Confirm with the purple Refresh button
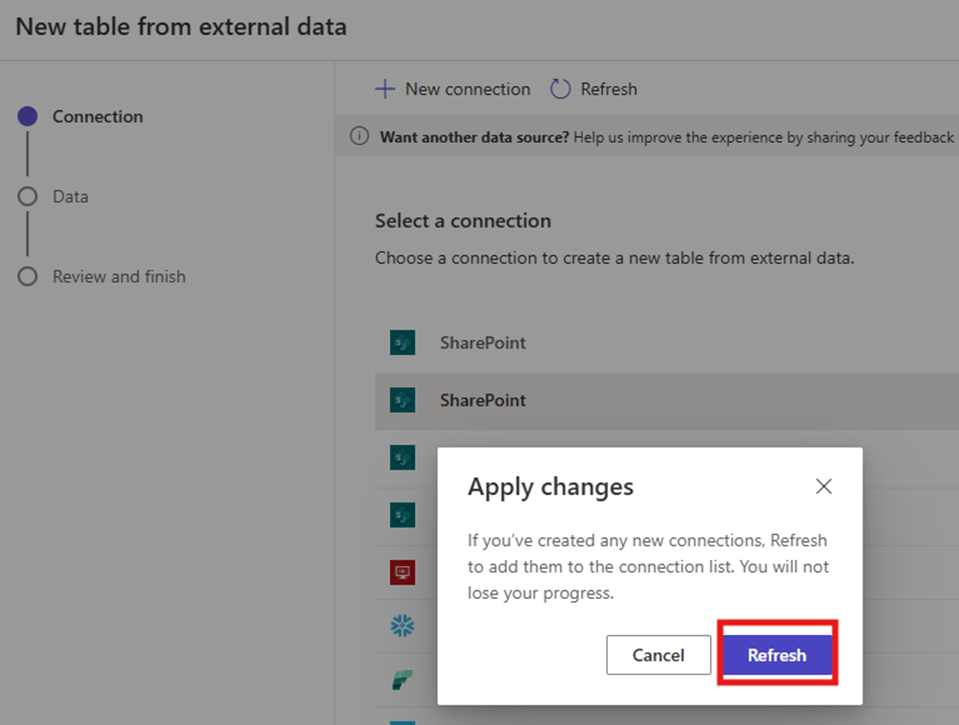This screenshot has height=725, width=959. [x=777, y=655]
